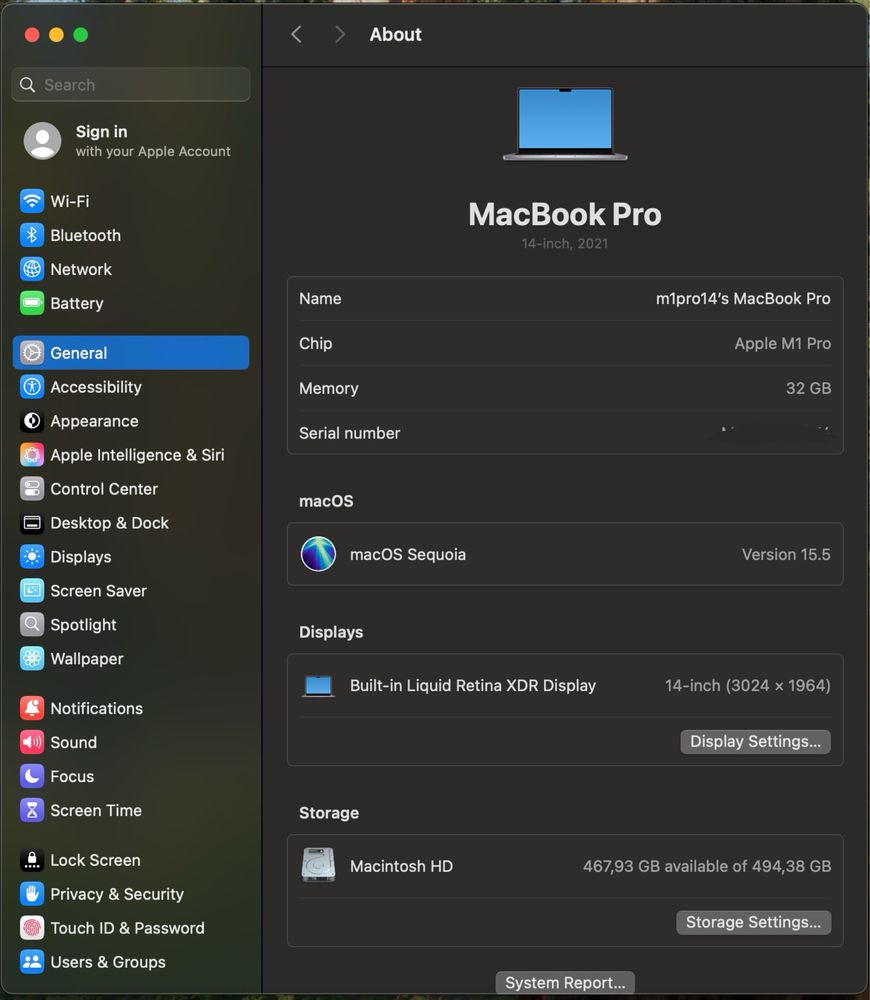
Task: Minimize the window with yellow button
Action: tap(56, 34)
